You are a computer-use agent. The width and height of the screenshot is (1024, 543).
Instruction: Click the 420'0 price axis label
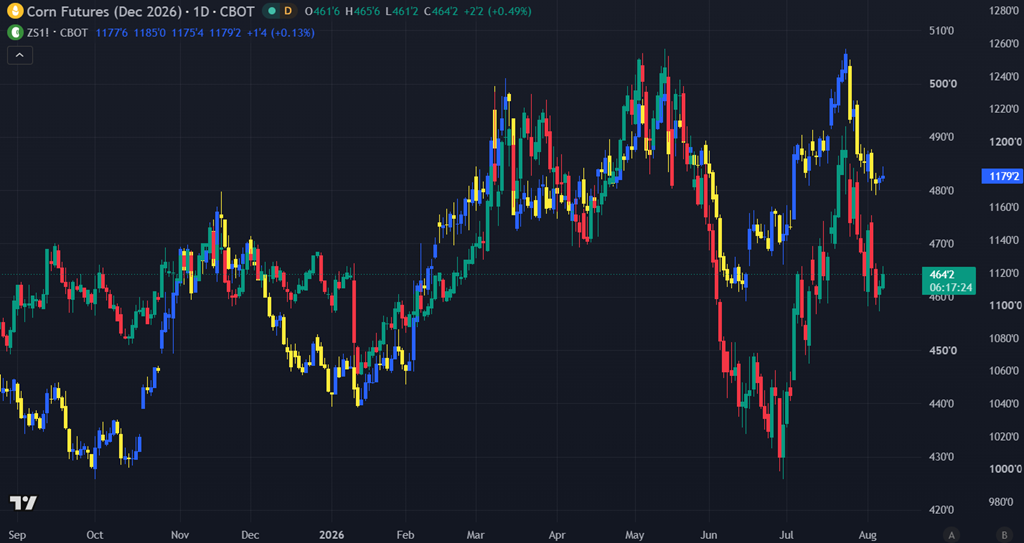(x=944, y=510)
